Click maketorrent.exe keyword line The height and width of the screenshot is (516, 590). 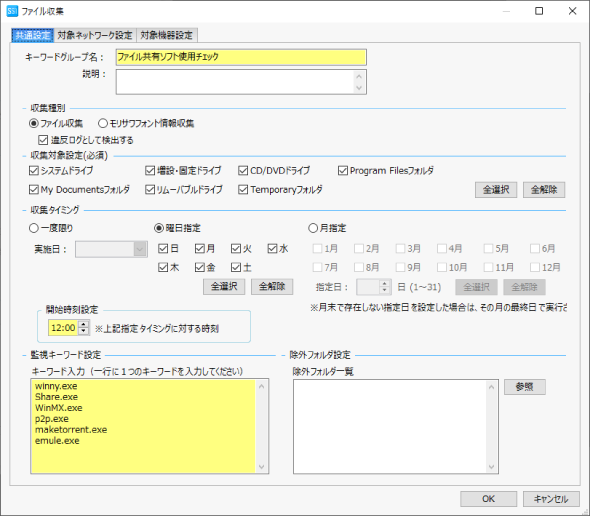coord(71,430)
